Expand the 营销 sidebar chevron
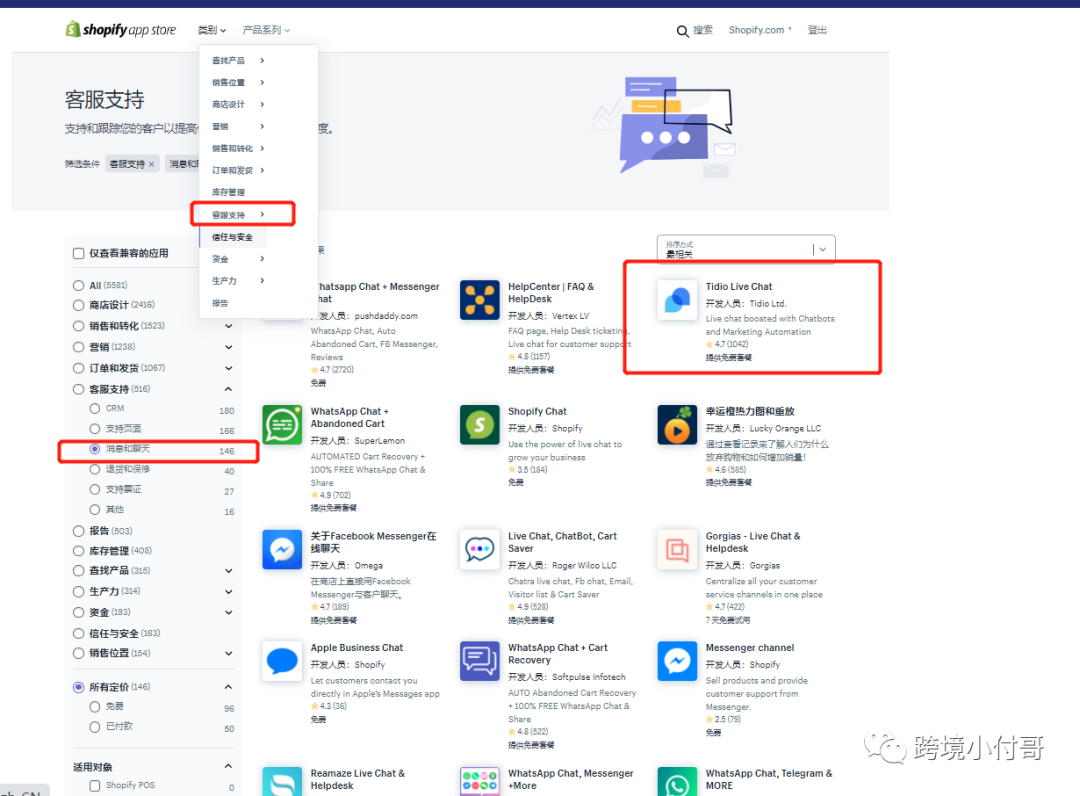This screenshot has width=1080, height=796. coord(229,347)
